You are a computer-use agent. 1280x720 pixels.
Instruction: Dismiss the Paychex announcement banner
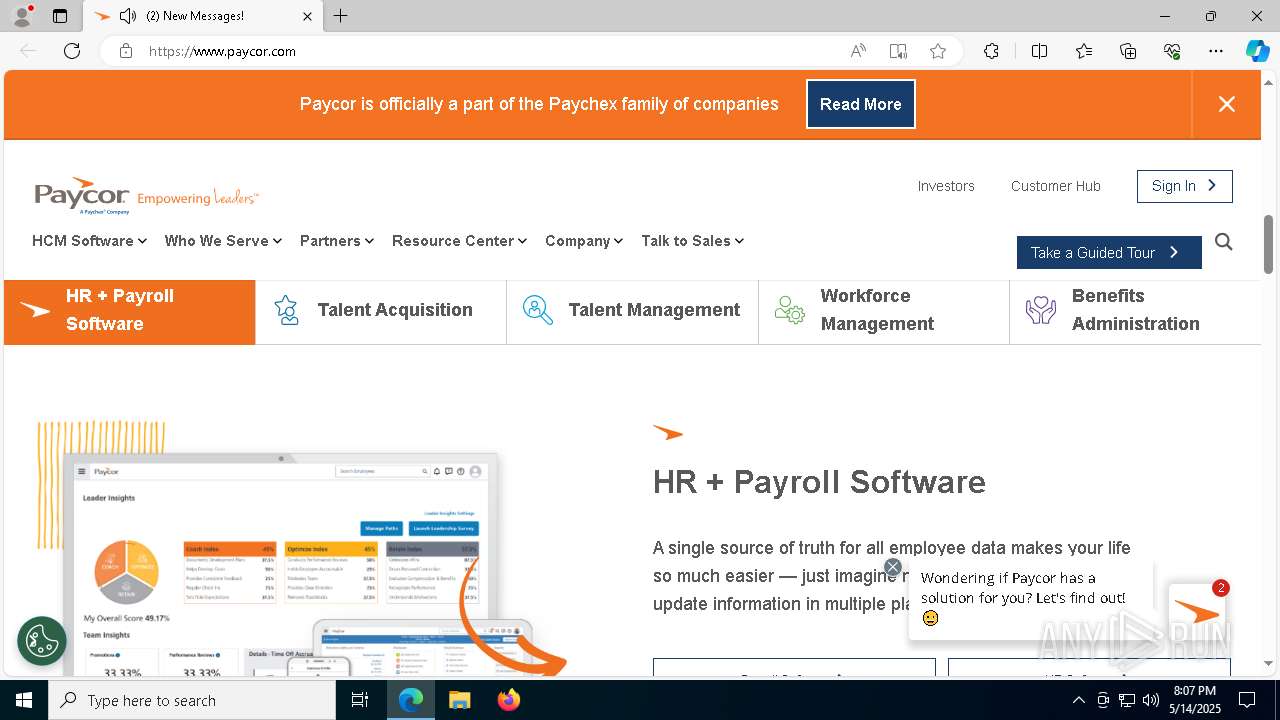[x=1227, y=104]
